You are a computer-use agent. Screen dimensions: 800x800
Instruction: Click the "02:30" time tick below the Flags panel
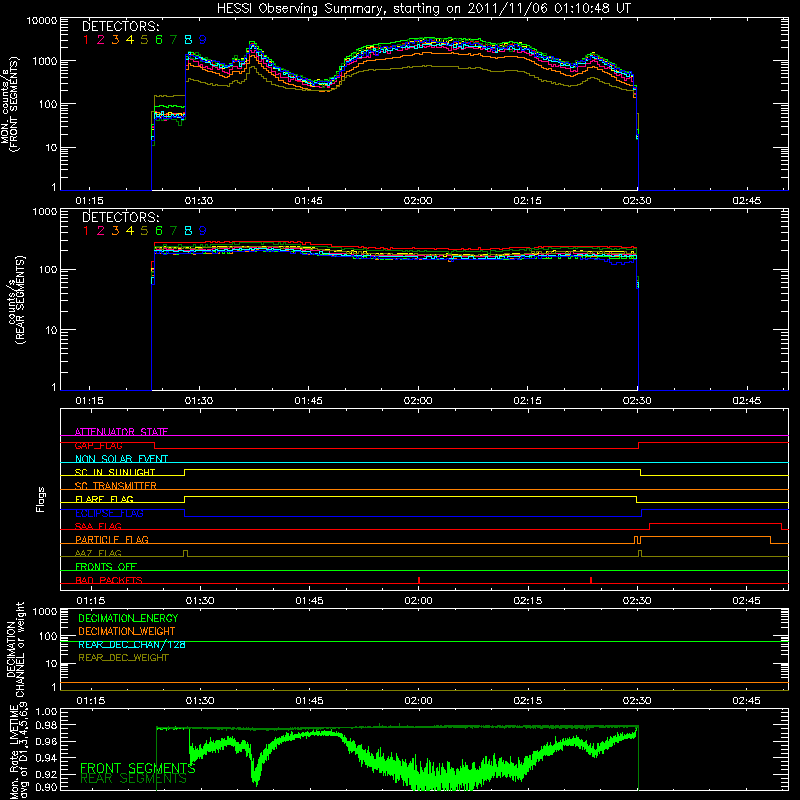[x=637, y=601]
